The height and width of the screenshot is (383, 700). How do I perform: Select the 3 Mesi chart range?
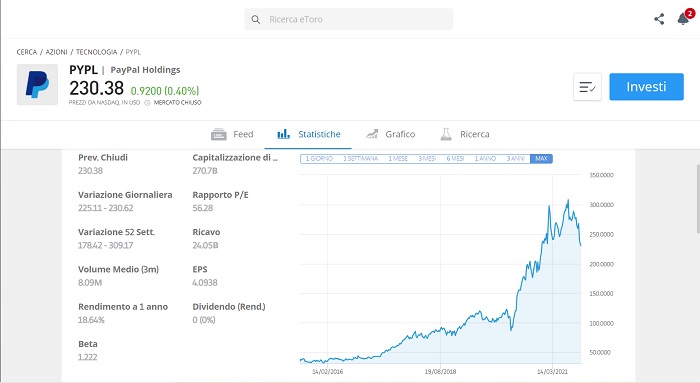[x=427, y=158]
